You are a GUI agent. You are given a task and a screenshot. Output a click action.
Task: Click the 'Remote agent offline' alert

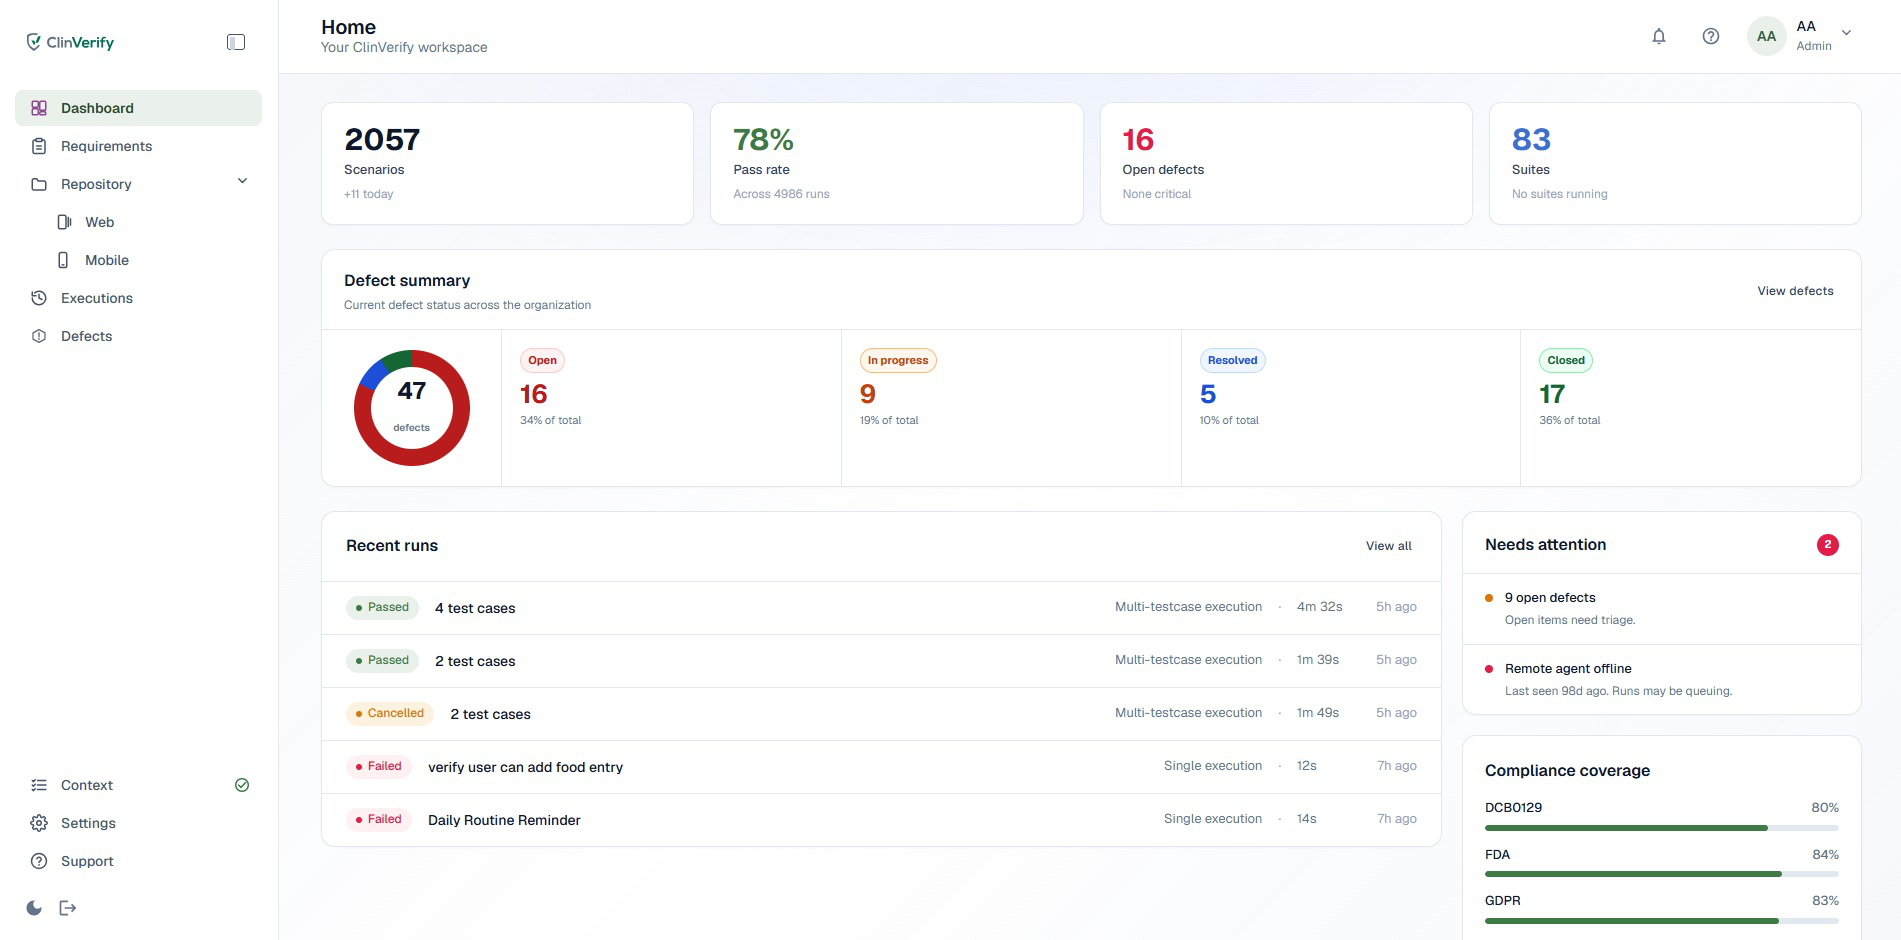pos(1661,680)
